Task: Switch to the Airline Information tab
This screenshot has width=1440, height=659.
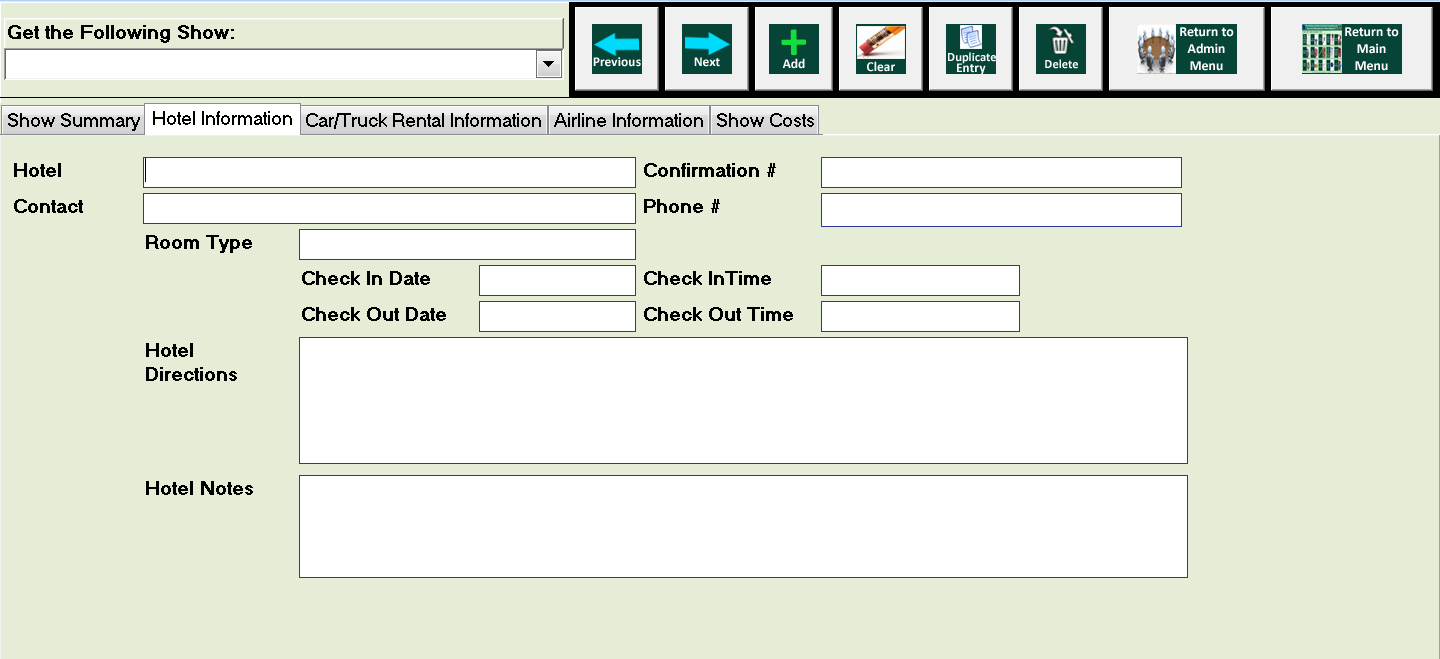Action: coord(629,121)
